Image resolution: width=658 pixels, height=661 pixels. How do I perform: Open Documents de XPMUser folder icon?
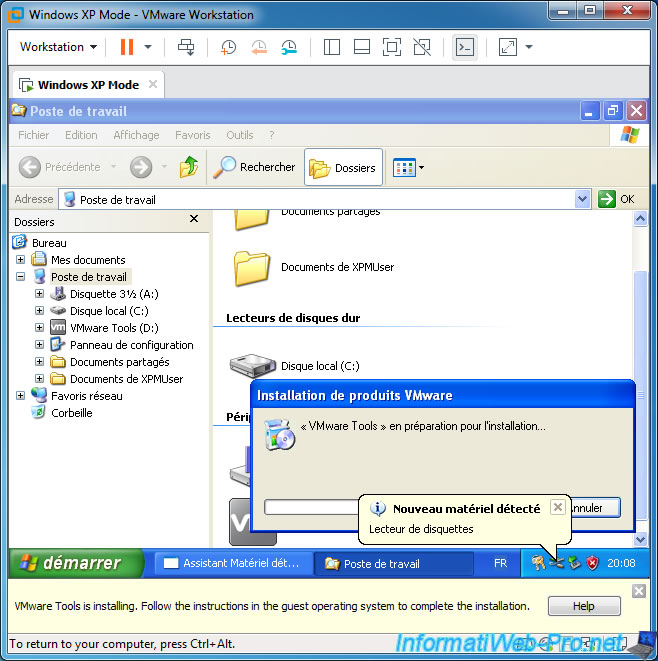click(252, 267)
